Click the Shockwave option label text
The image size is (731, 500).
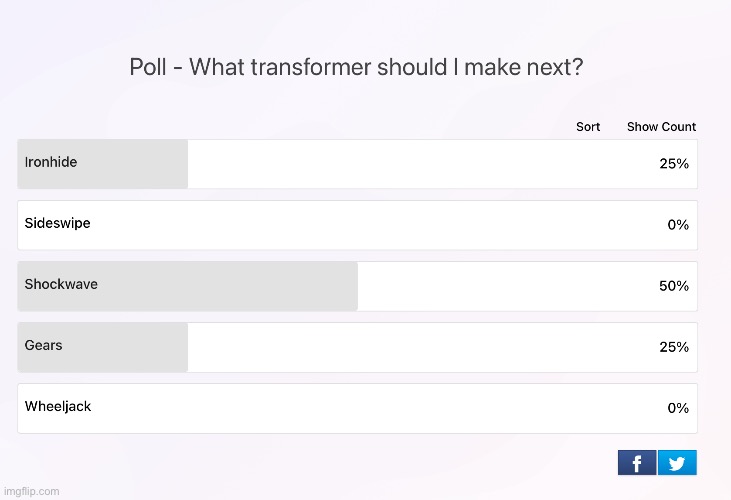click(x=61, y=284)
